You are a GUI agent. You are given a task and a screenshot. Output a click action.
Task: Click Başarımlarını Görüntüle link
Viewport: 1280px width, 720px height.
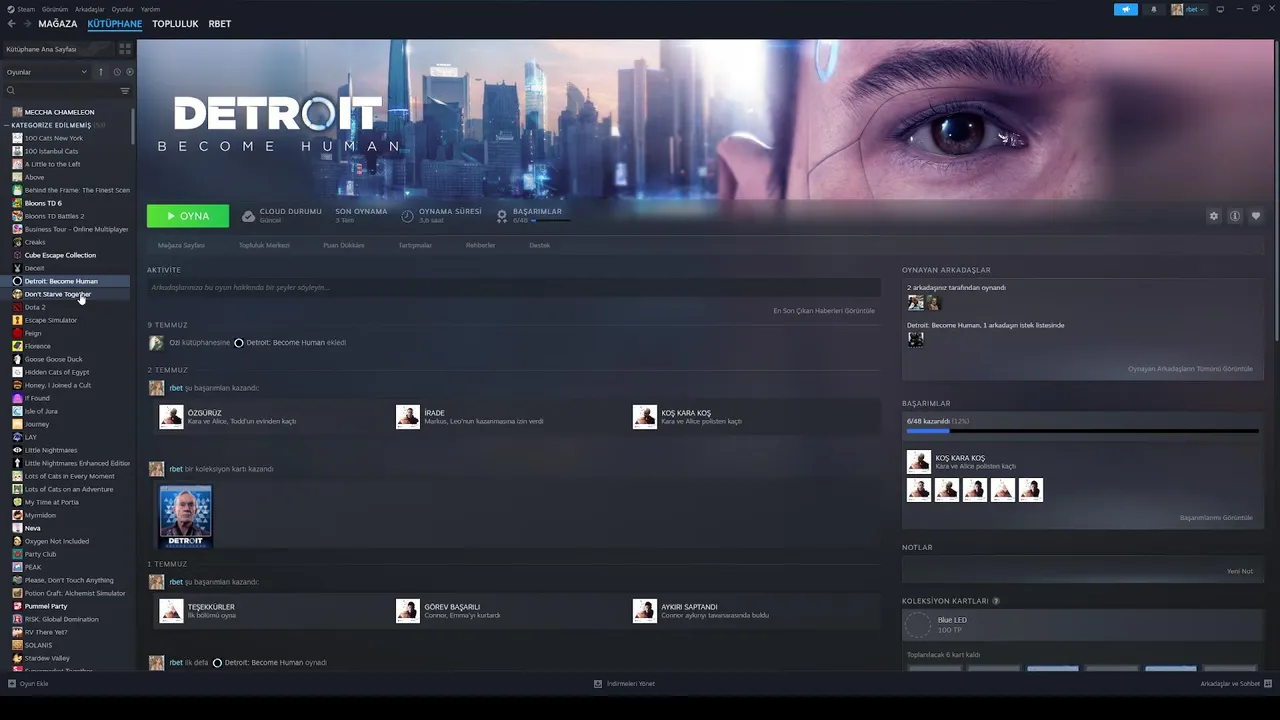[1216, 518]
